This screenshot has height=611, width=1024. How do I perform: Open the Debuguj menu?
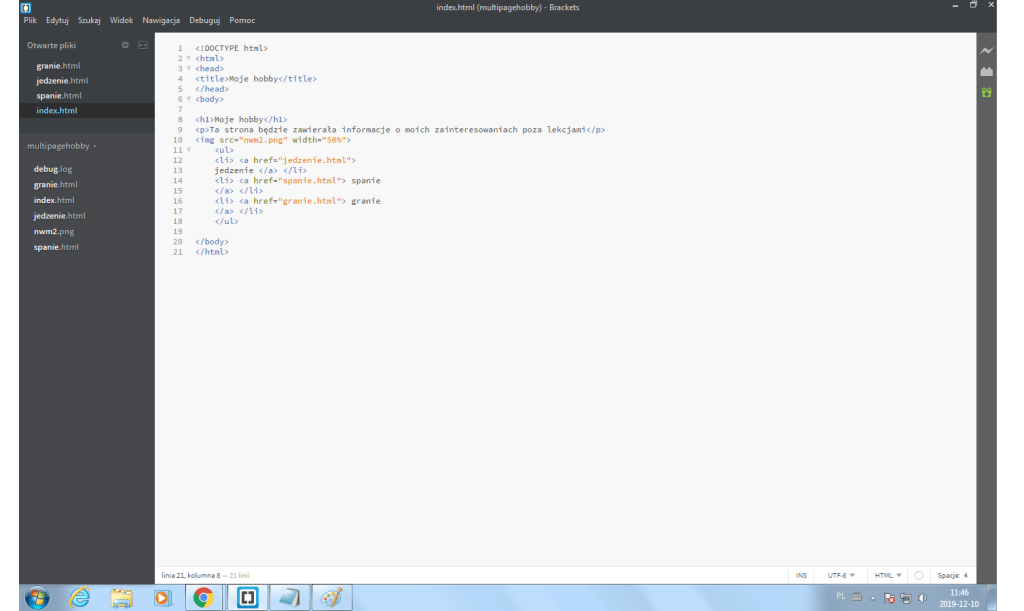(x=205, y=20)
